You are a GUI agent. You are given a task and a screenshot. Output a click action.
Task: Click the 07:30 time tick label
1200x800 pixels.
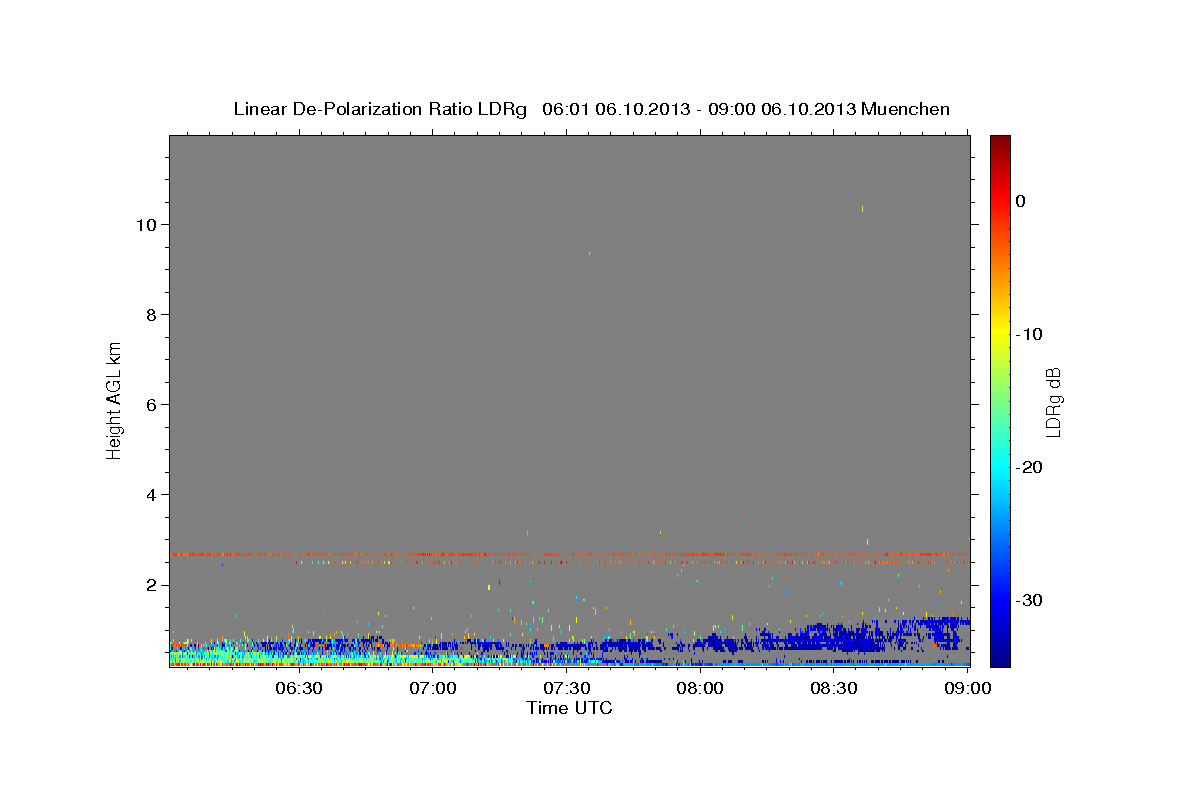[567, 688]
